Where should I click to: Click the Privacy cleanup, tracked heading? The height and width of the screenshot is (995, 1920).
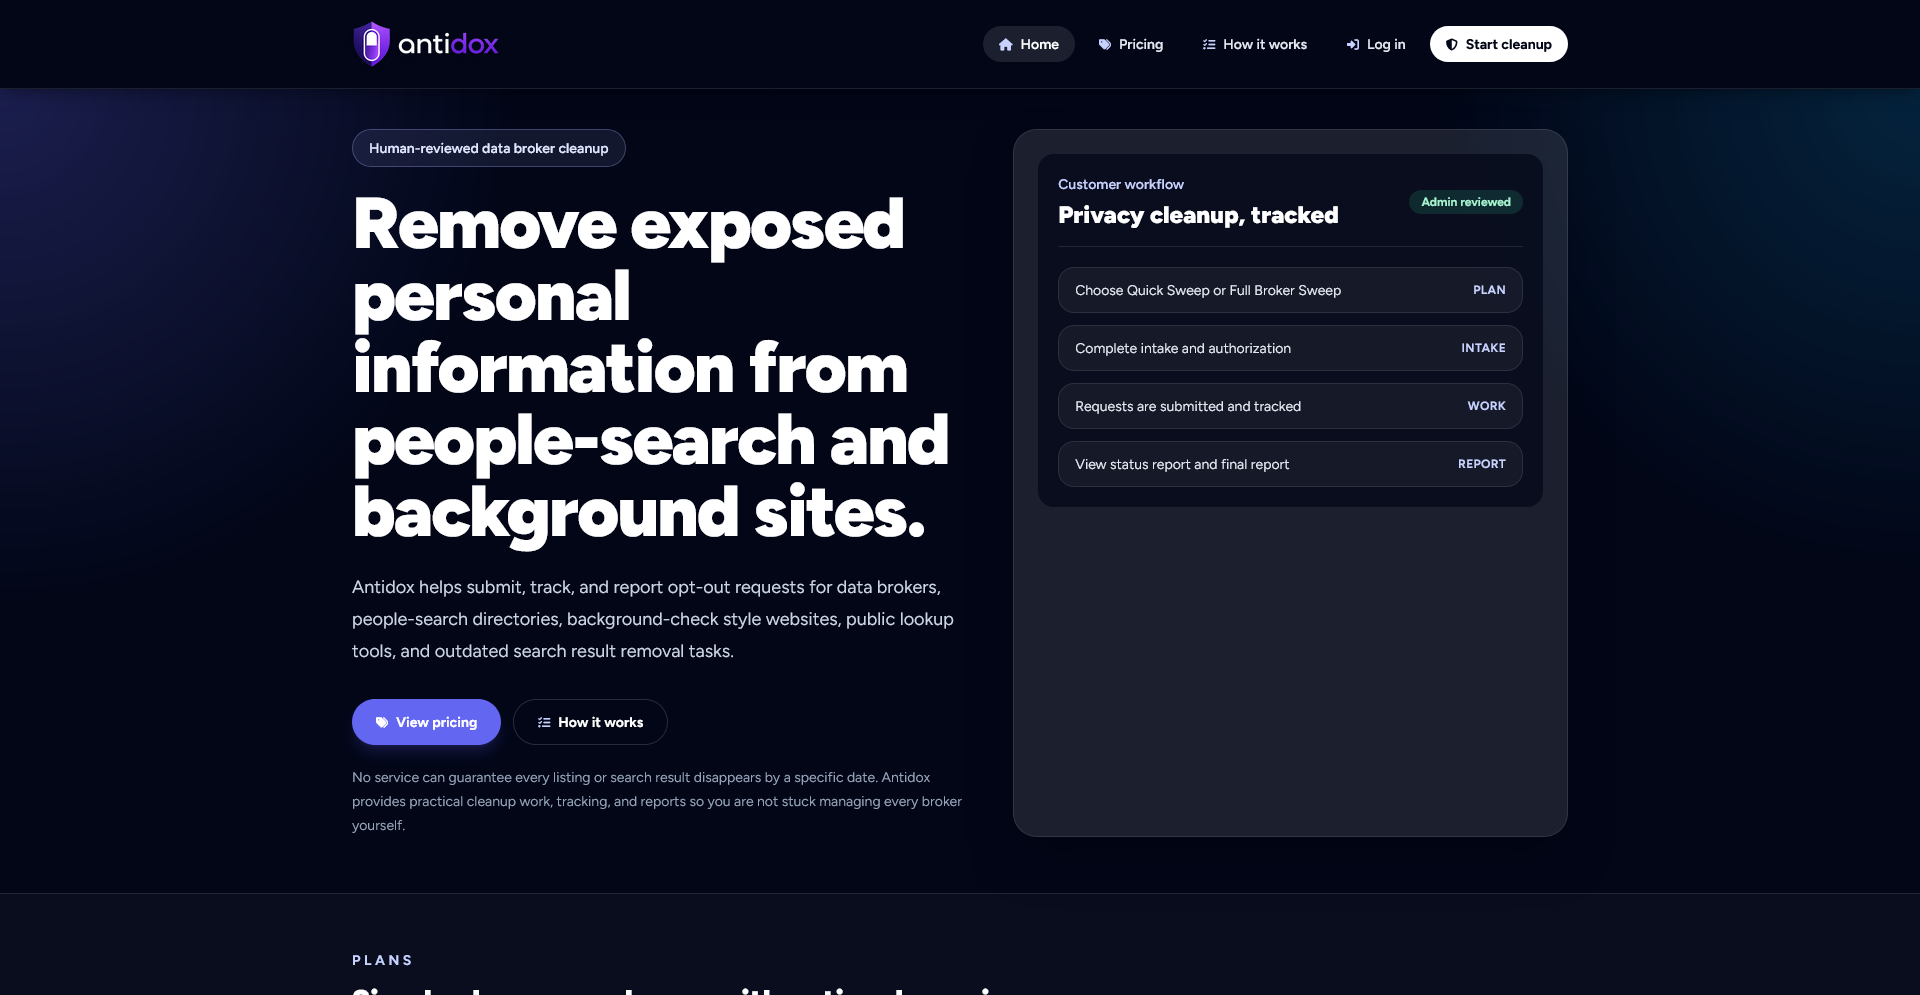pyautogui.click(x=1198, y=215)
